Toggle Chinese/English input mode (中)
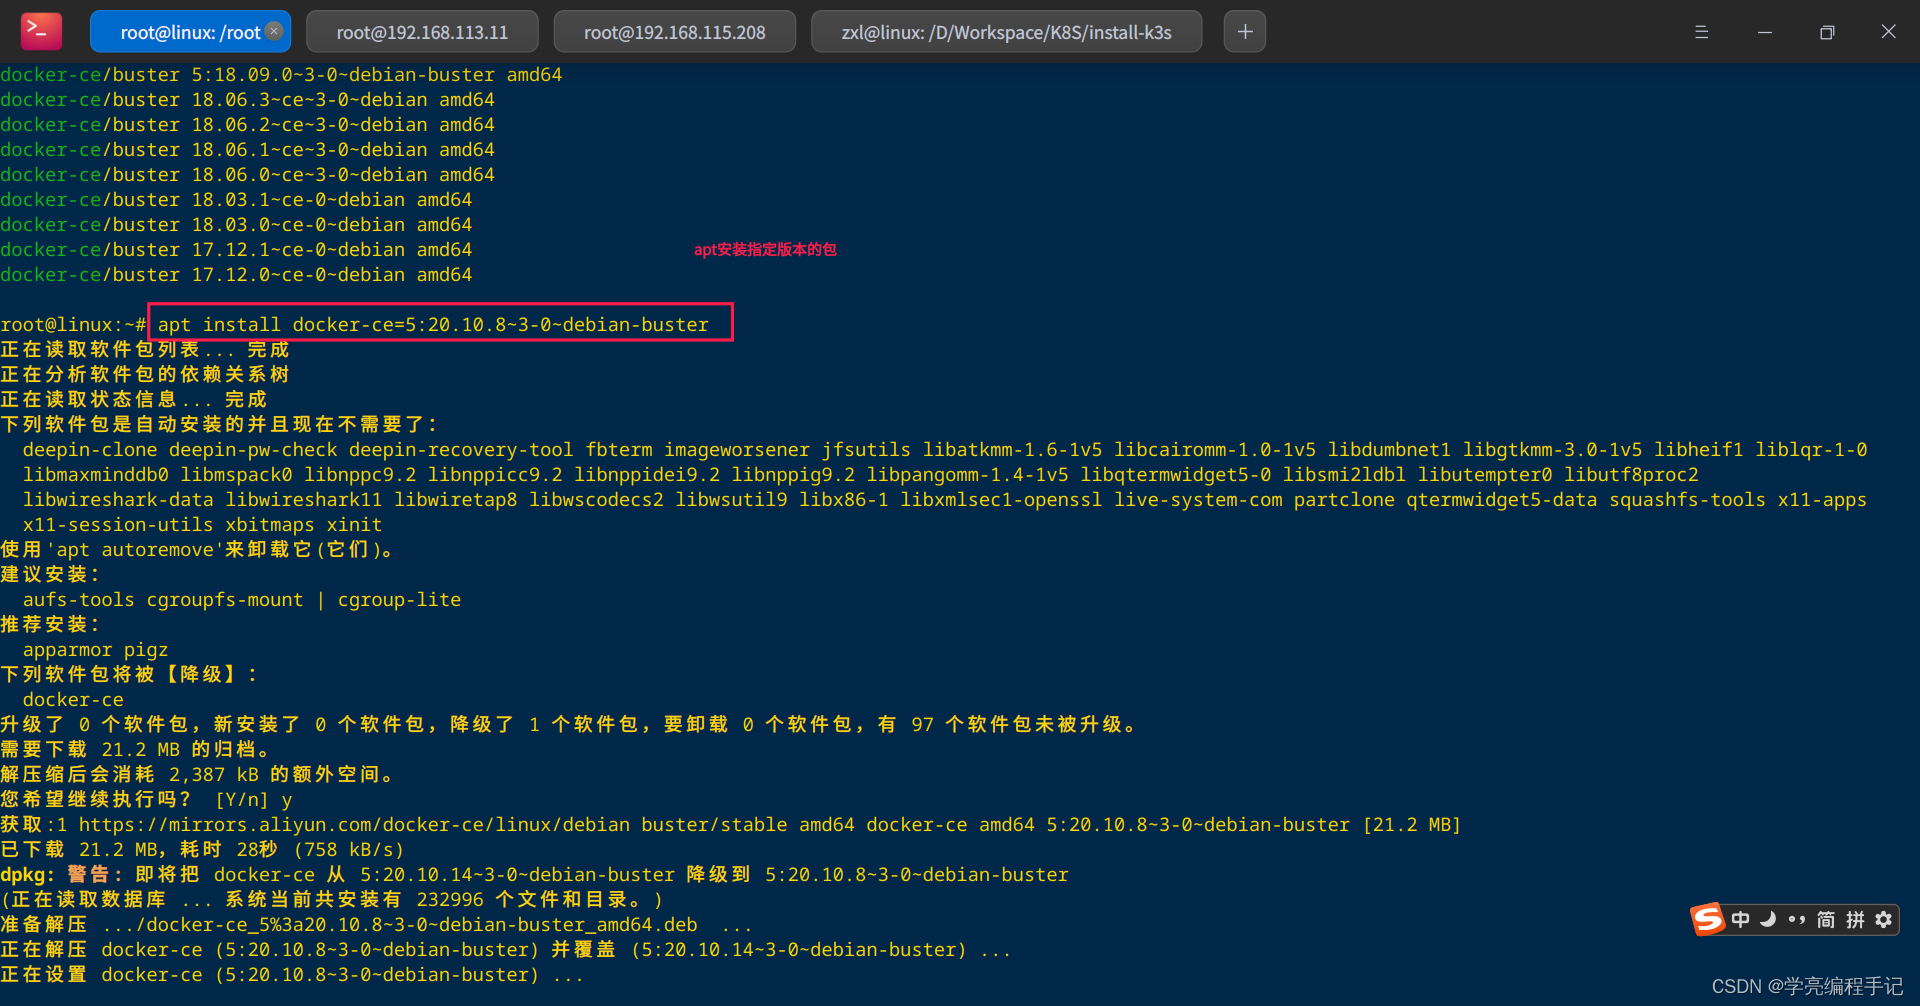Viewport: 1920px width, 1006px height. coord(1741,919)
